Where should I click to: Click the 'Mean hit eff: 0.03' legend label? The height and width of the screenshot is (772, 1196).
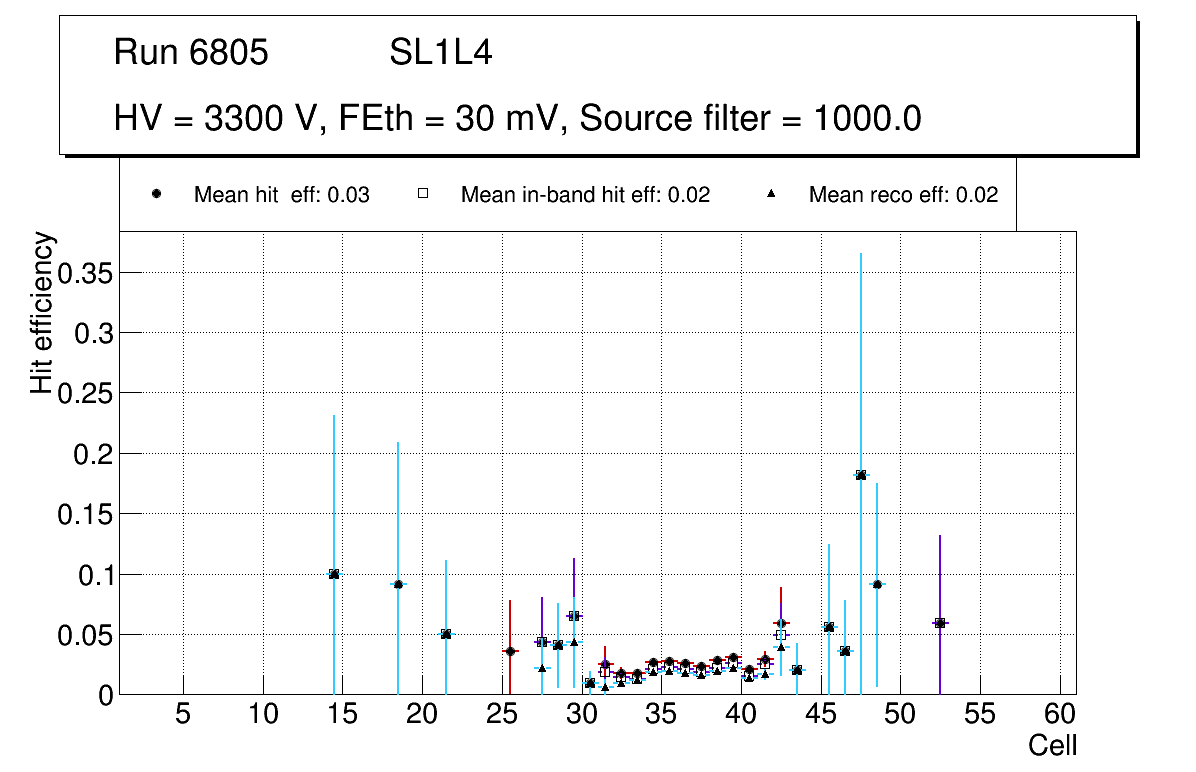[281, 195]
